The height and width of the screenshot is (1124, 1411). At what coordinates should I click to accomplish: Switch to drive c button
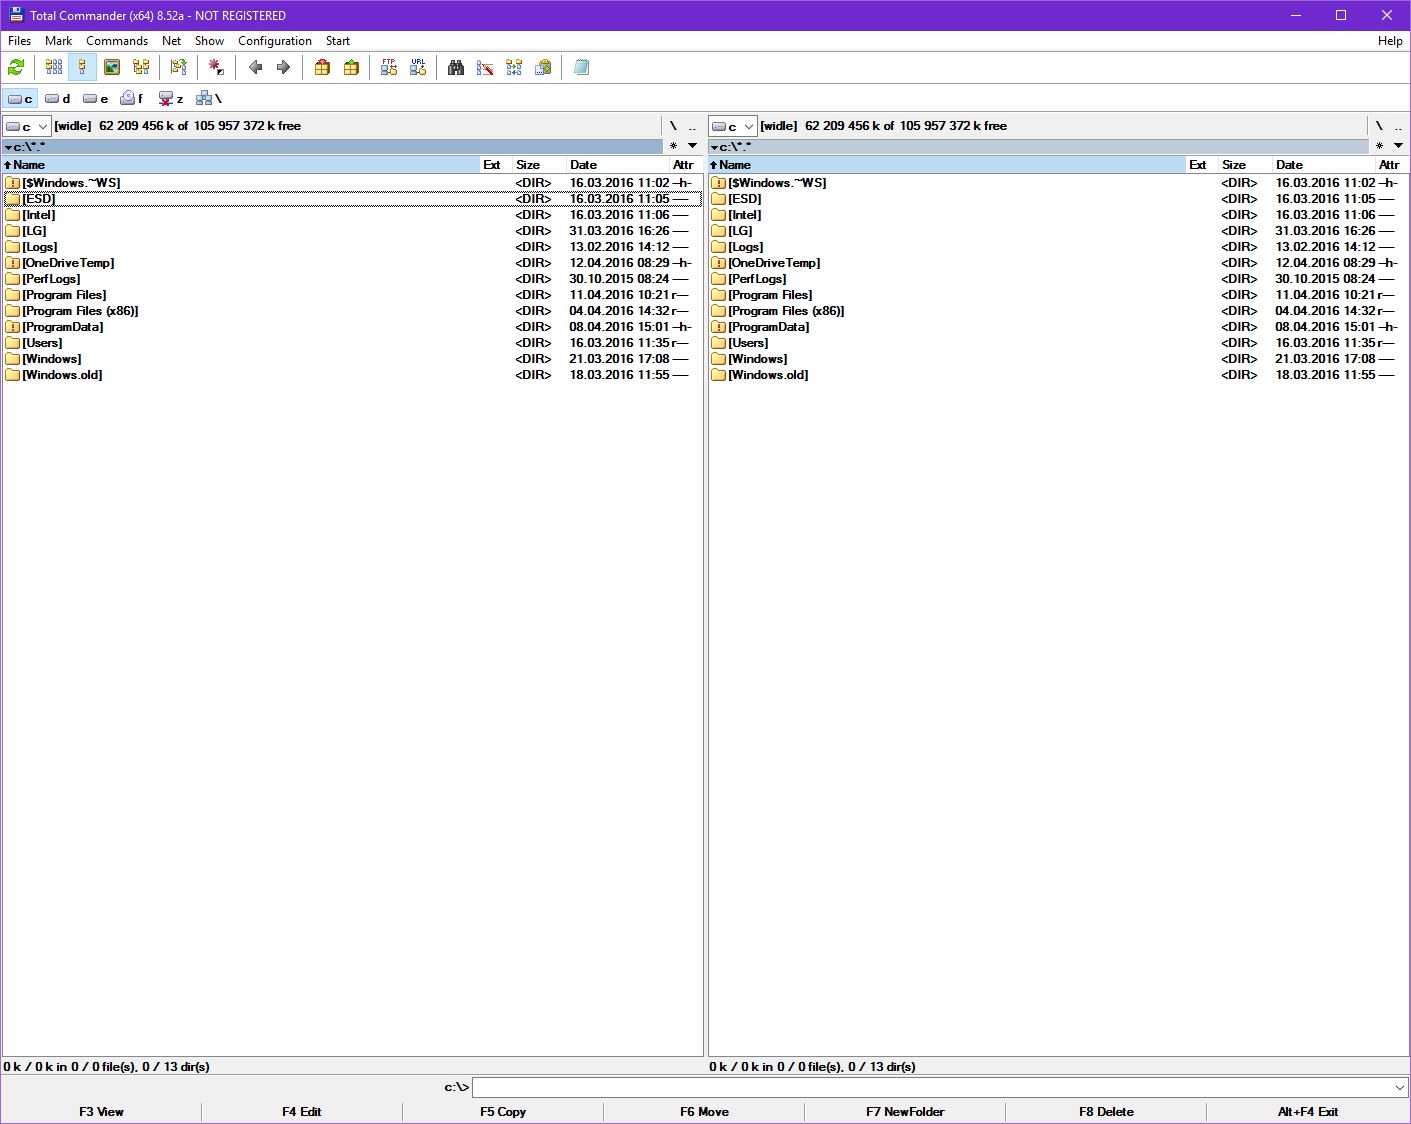click(x=20, y=98)
